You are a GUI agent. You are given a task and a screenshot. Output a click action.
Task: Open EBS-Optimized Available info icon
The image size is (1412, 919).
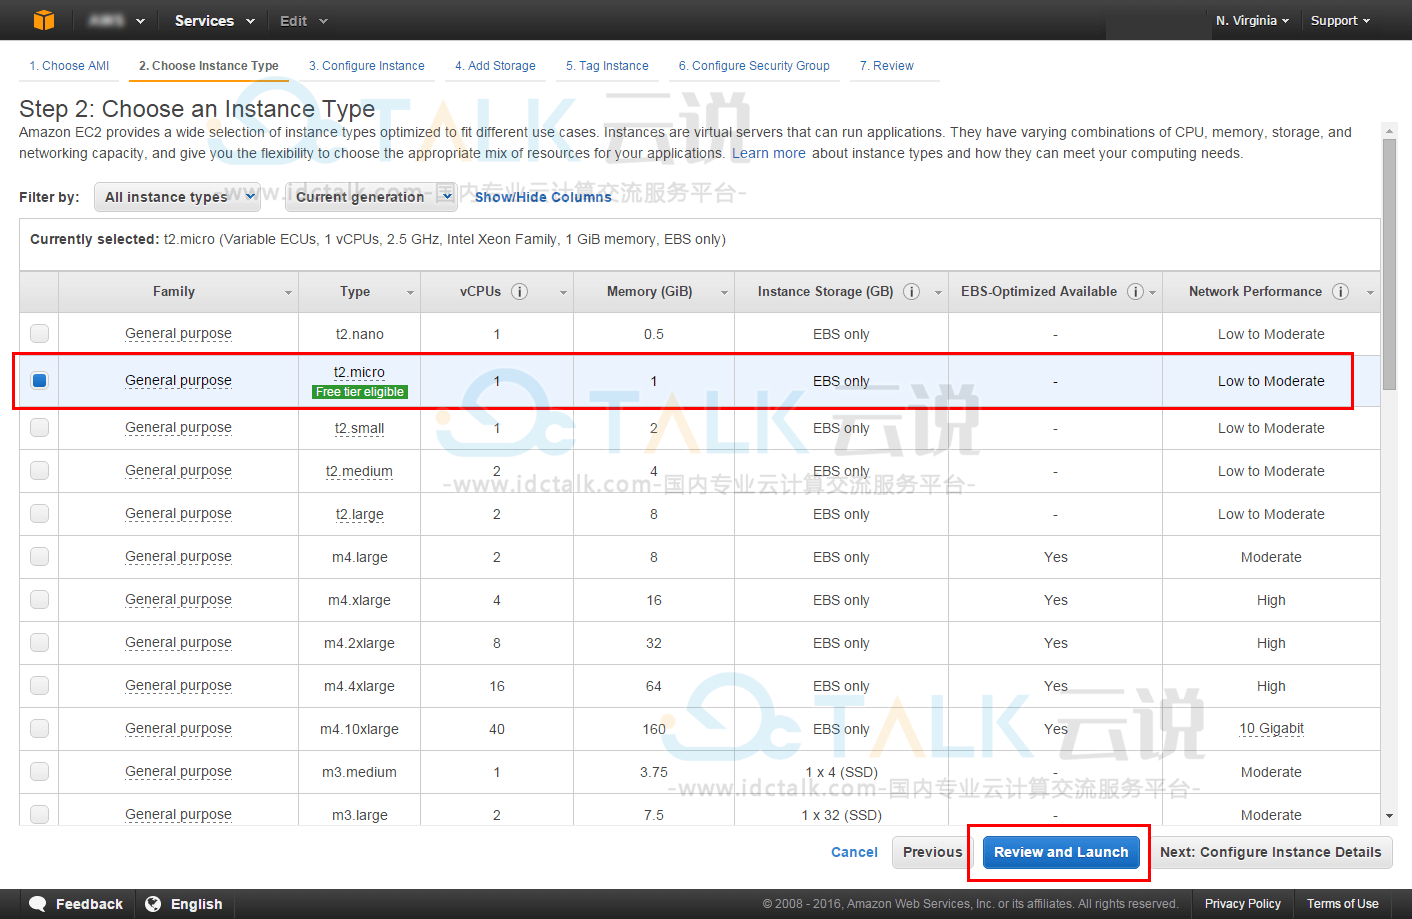(1135, 291)
